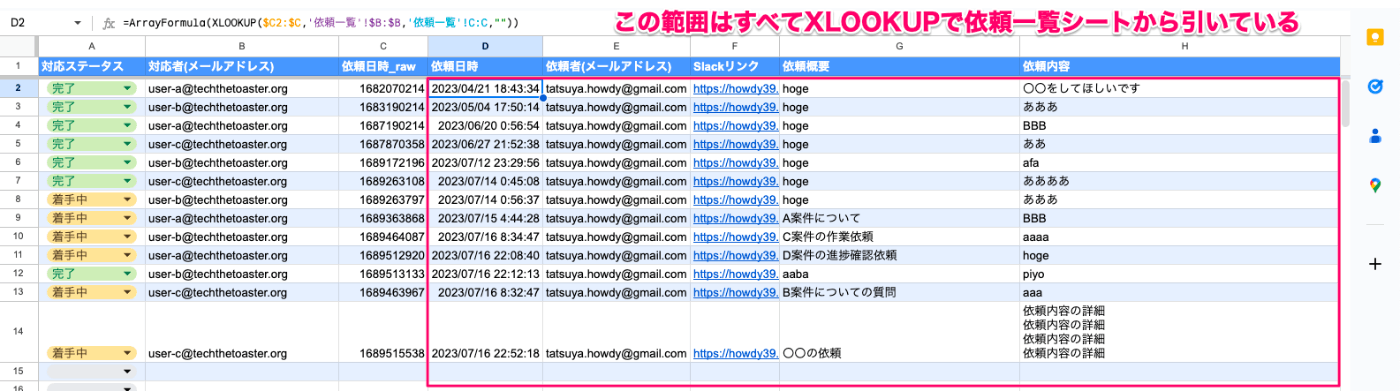The width and height of the screenshot is (1400, 391).
Task: Click the 対応ステータス header cell
Action: coord(92,66)
